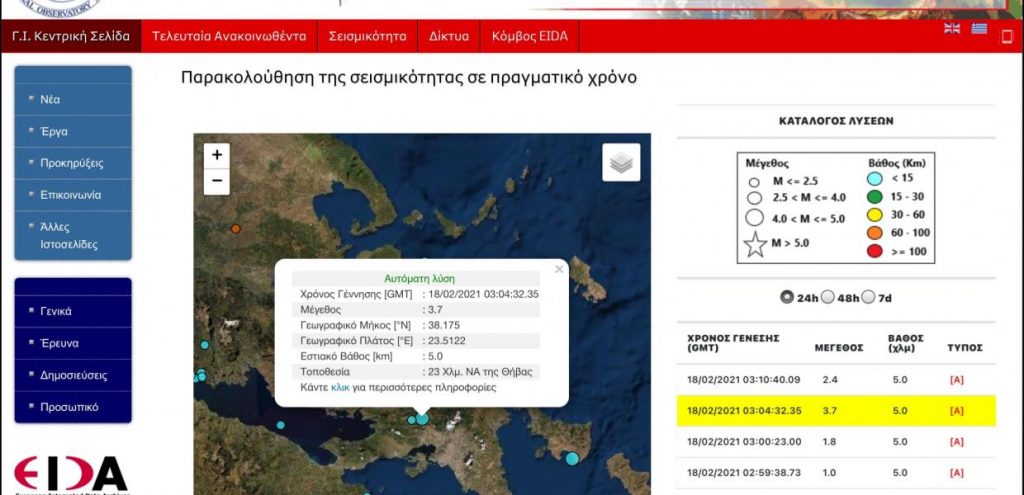Screen dimensions: 1024x495
Task: Tap the mobile view icon in the red bar
Action: coord(1006,37)
